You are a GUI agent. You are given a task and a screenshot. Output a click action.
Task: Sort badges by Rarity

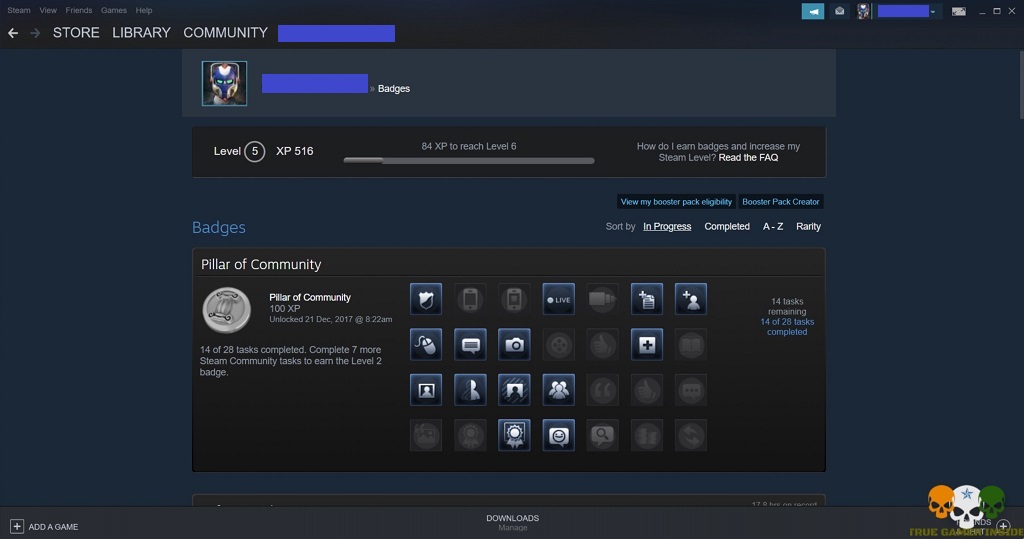click(x=808, y=226)
